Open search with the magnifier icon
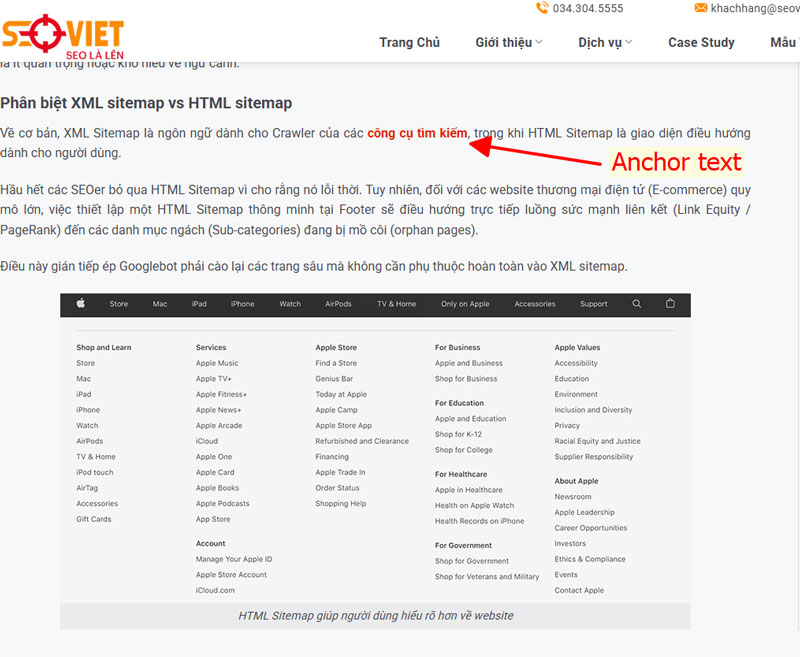 pos(636,304)
